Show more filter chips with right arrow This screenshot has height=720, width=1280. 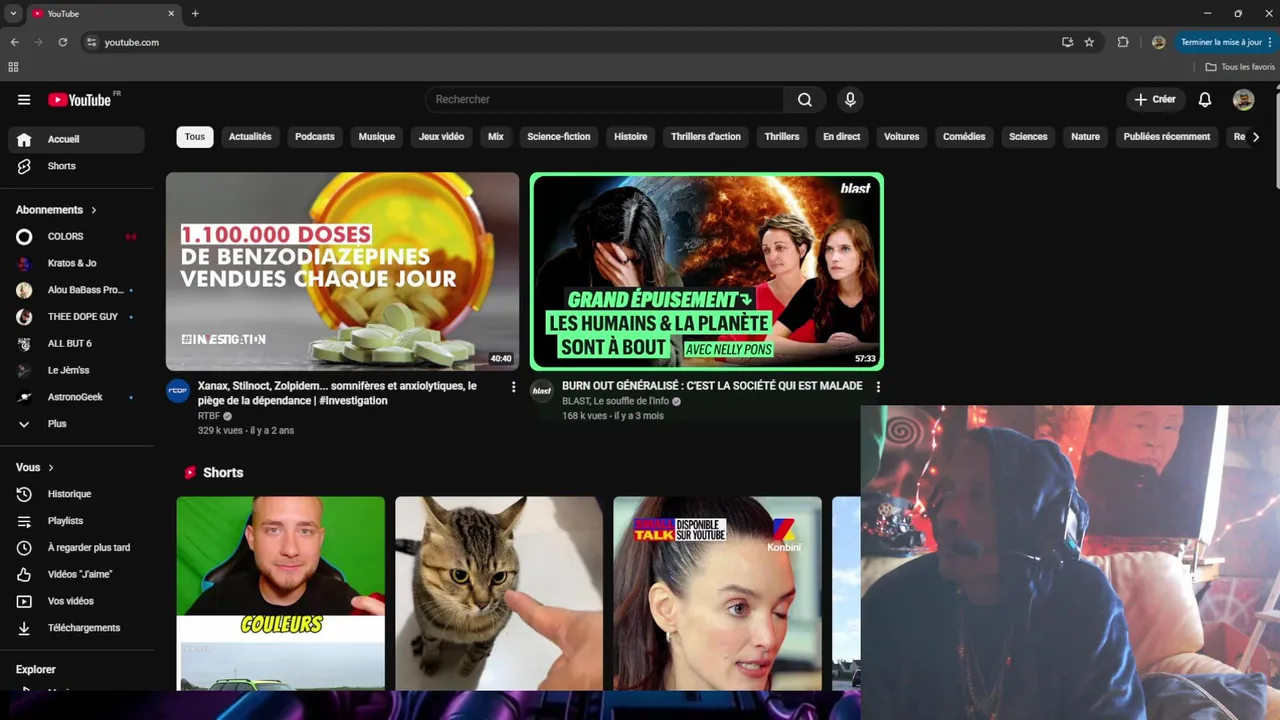click(x=1256, y=137)
